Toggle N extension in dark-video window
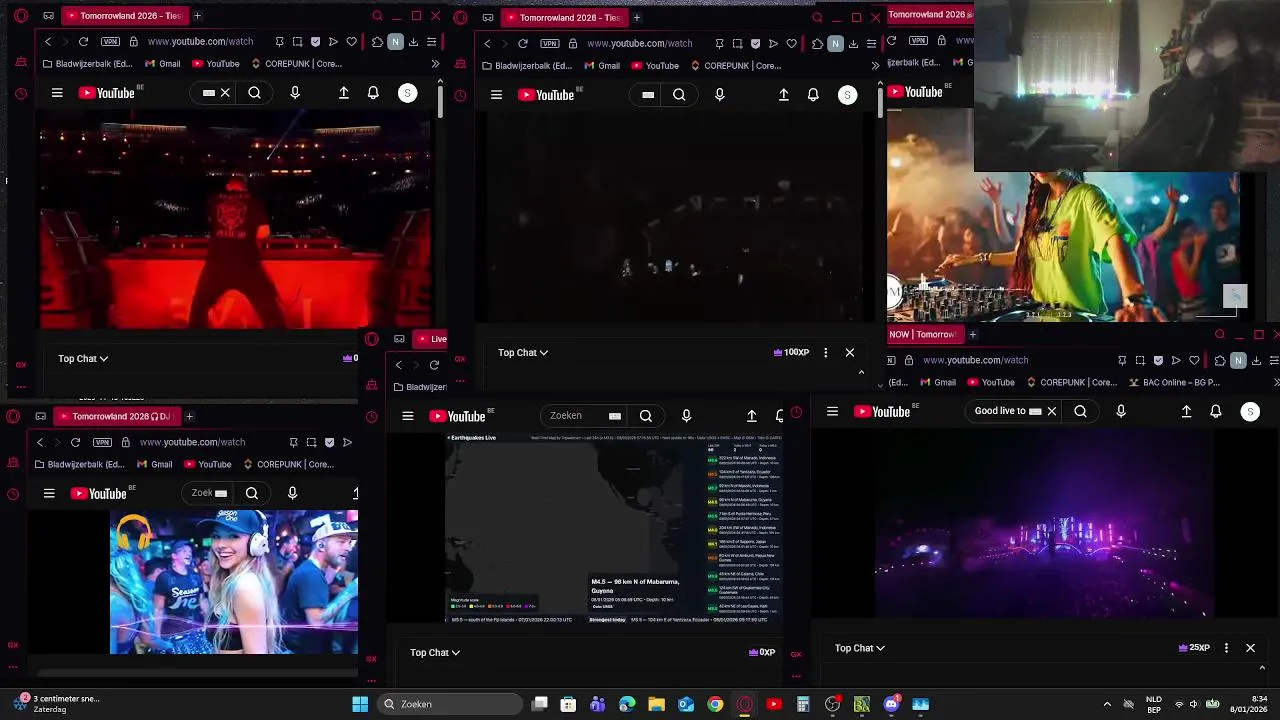Image resolution: width=1280 pixels, height=720 pixels. (x=835, y=44)
